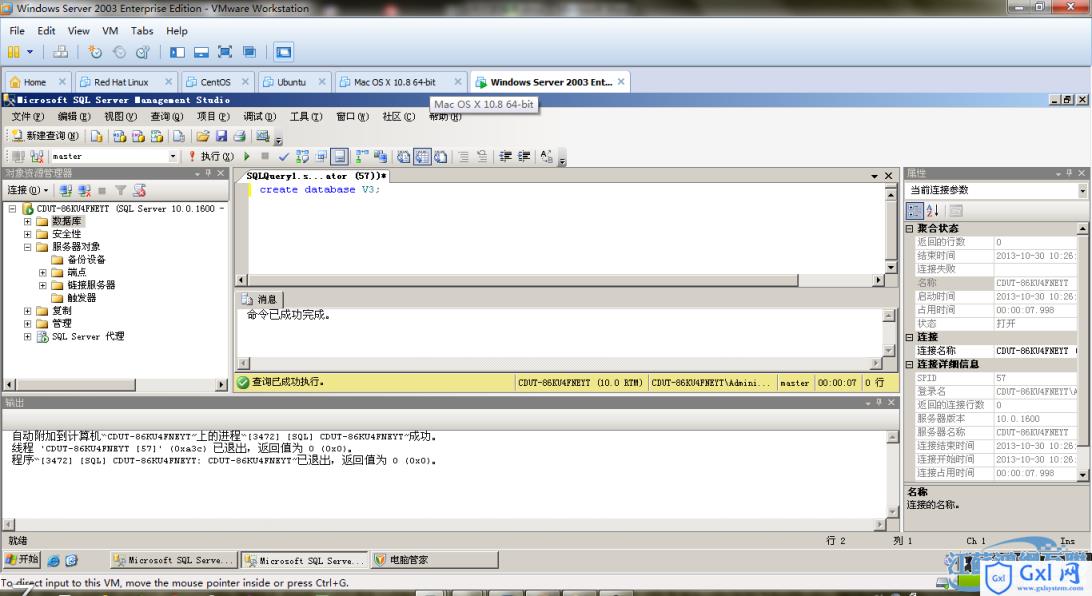Open the 连接 (Connect) dropdown in Object Explorer
Image resolution: width=1092 pixels, height=596 pixels.
click(x=28, y=190)
